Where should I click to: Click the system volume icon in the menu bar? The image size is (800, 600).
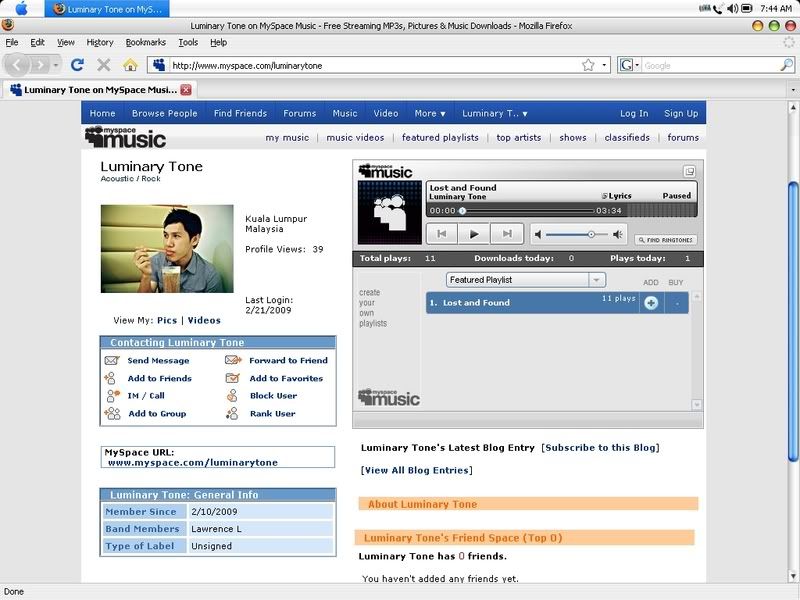point(733,8)
